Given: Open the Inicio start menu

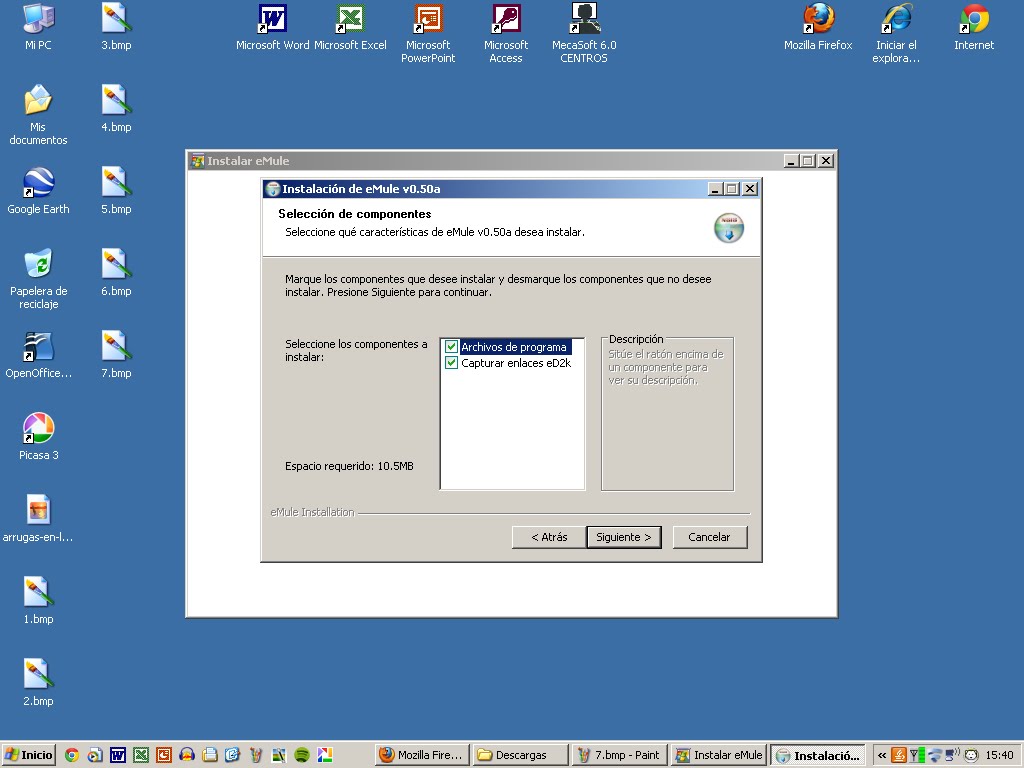Looking at the screenshot, I should (x=28, y=755).
